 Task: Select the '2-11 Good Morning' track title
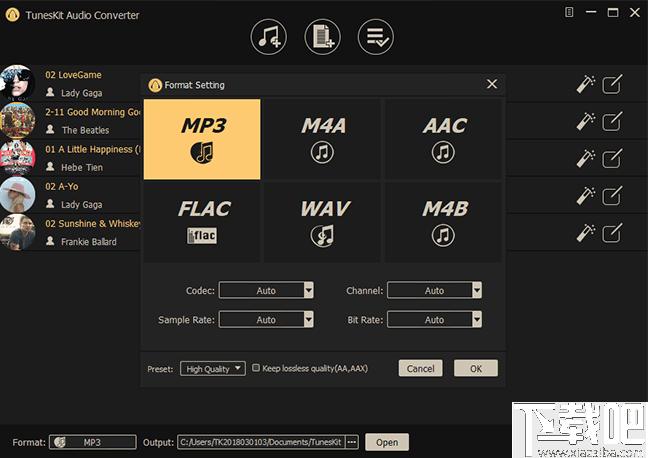point(93,112)
